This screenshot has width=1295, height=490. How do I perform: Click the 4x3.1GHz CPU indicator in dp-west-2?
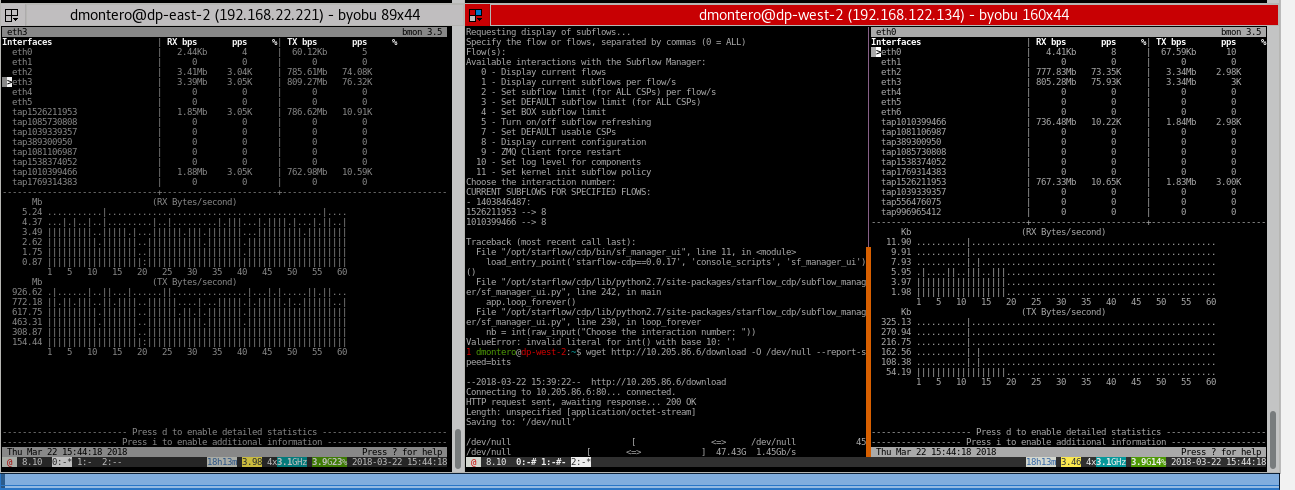1106,461
